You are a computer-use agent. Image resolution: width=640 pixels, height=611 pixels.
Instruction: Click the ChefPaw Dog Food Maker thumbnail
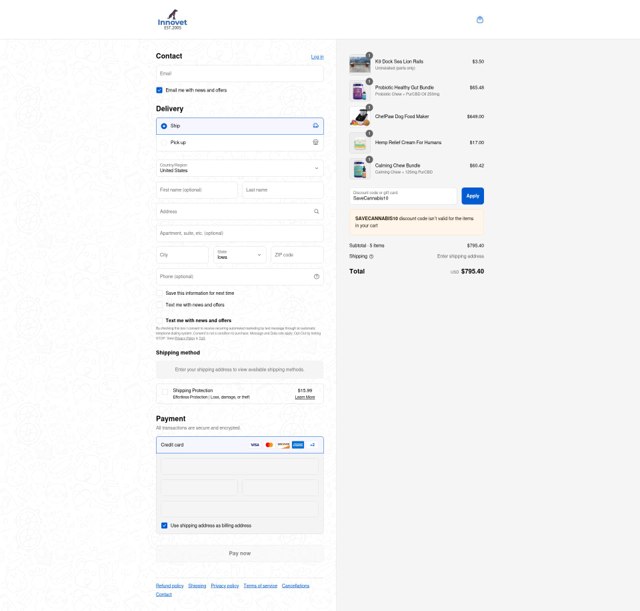click(360, 116)
